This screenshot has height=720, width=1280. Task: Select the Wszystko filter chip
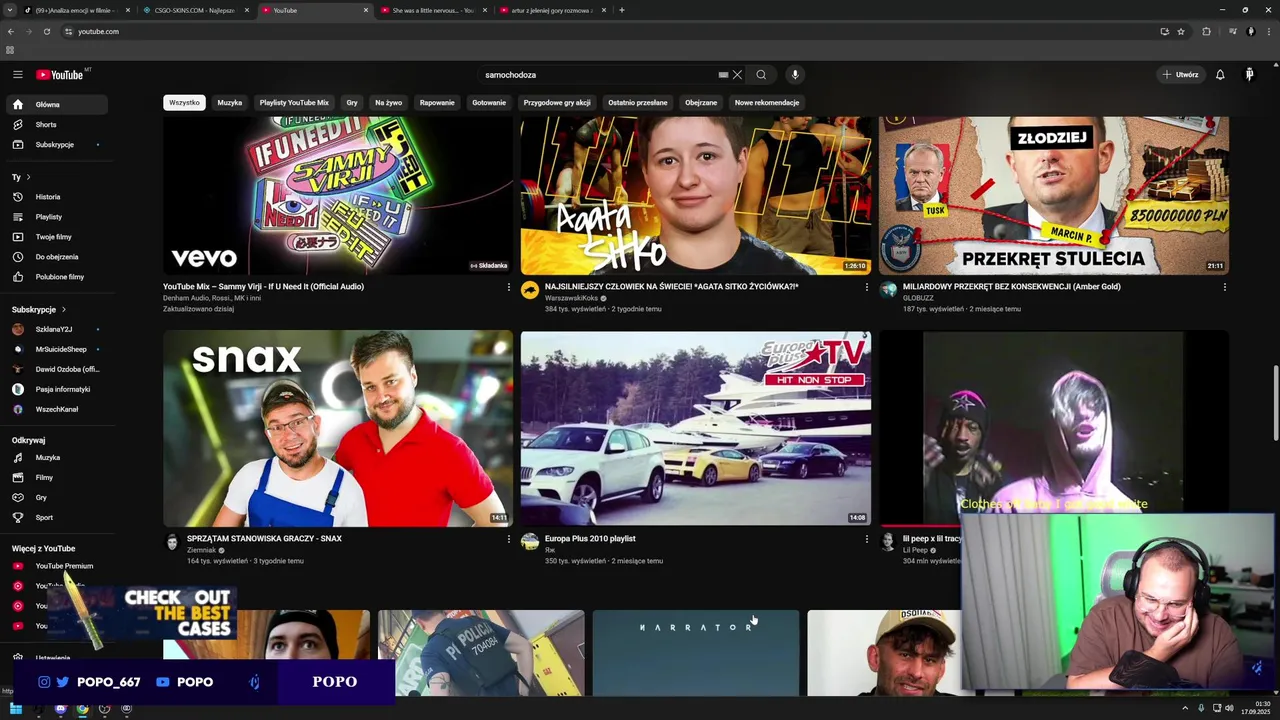click(x=184, y=102)
